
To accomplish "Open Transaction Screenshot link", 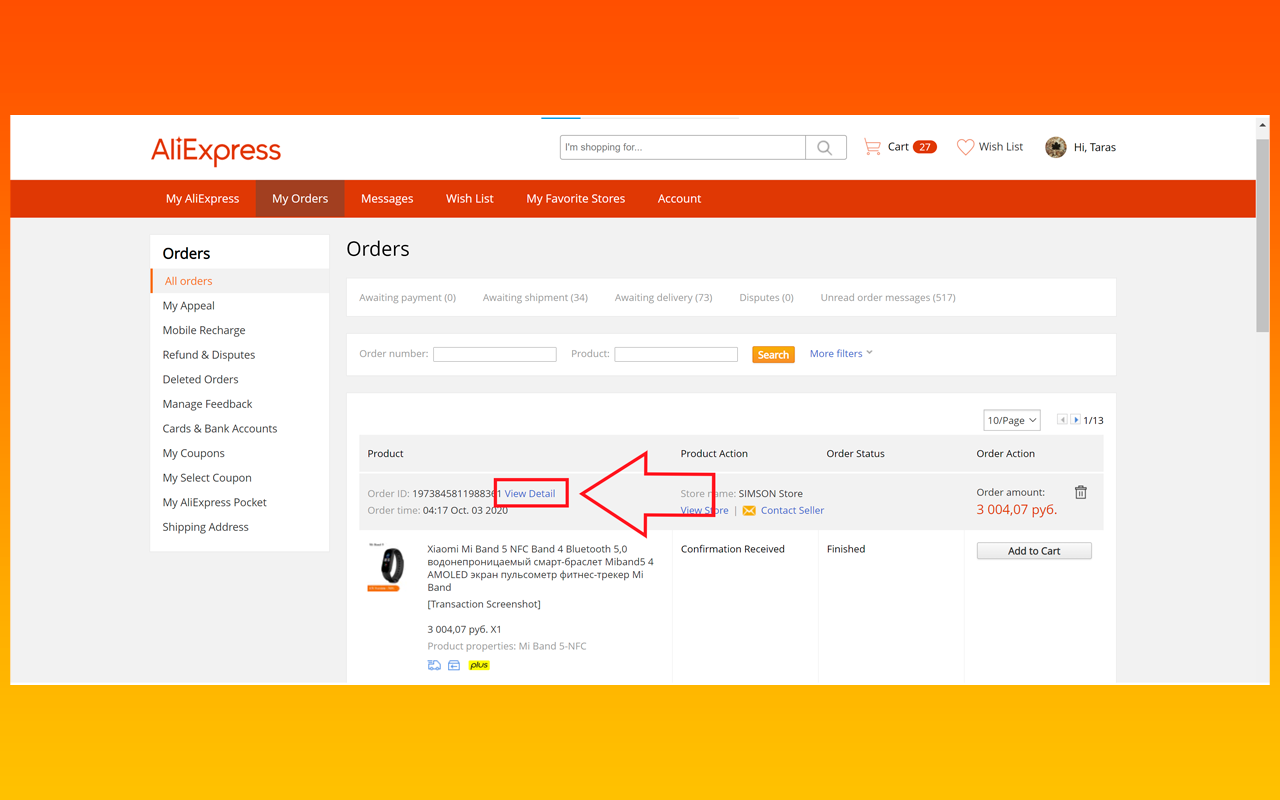I will coord(484,604).
